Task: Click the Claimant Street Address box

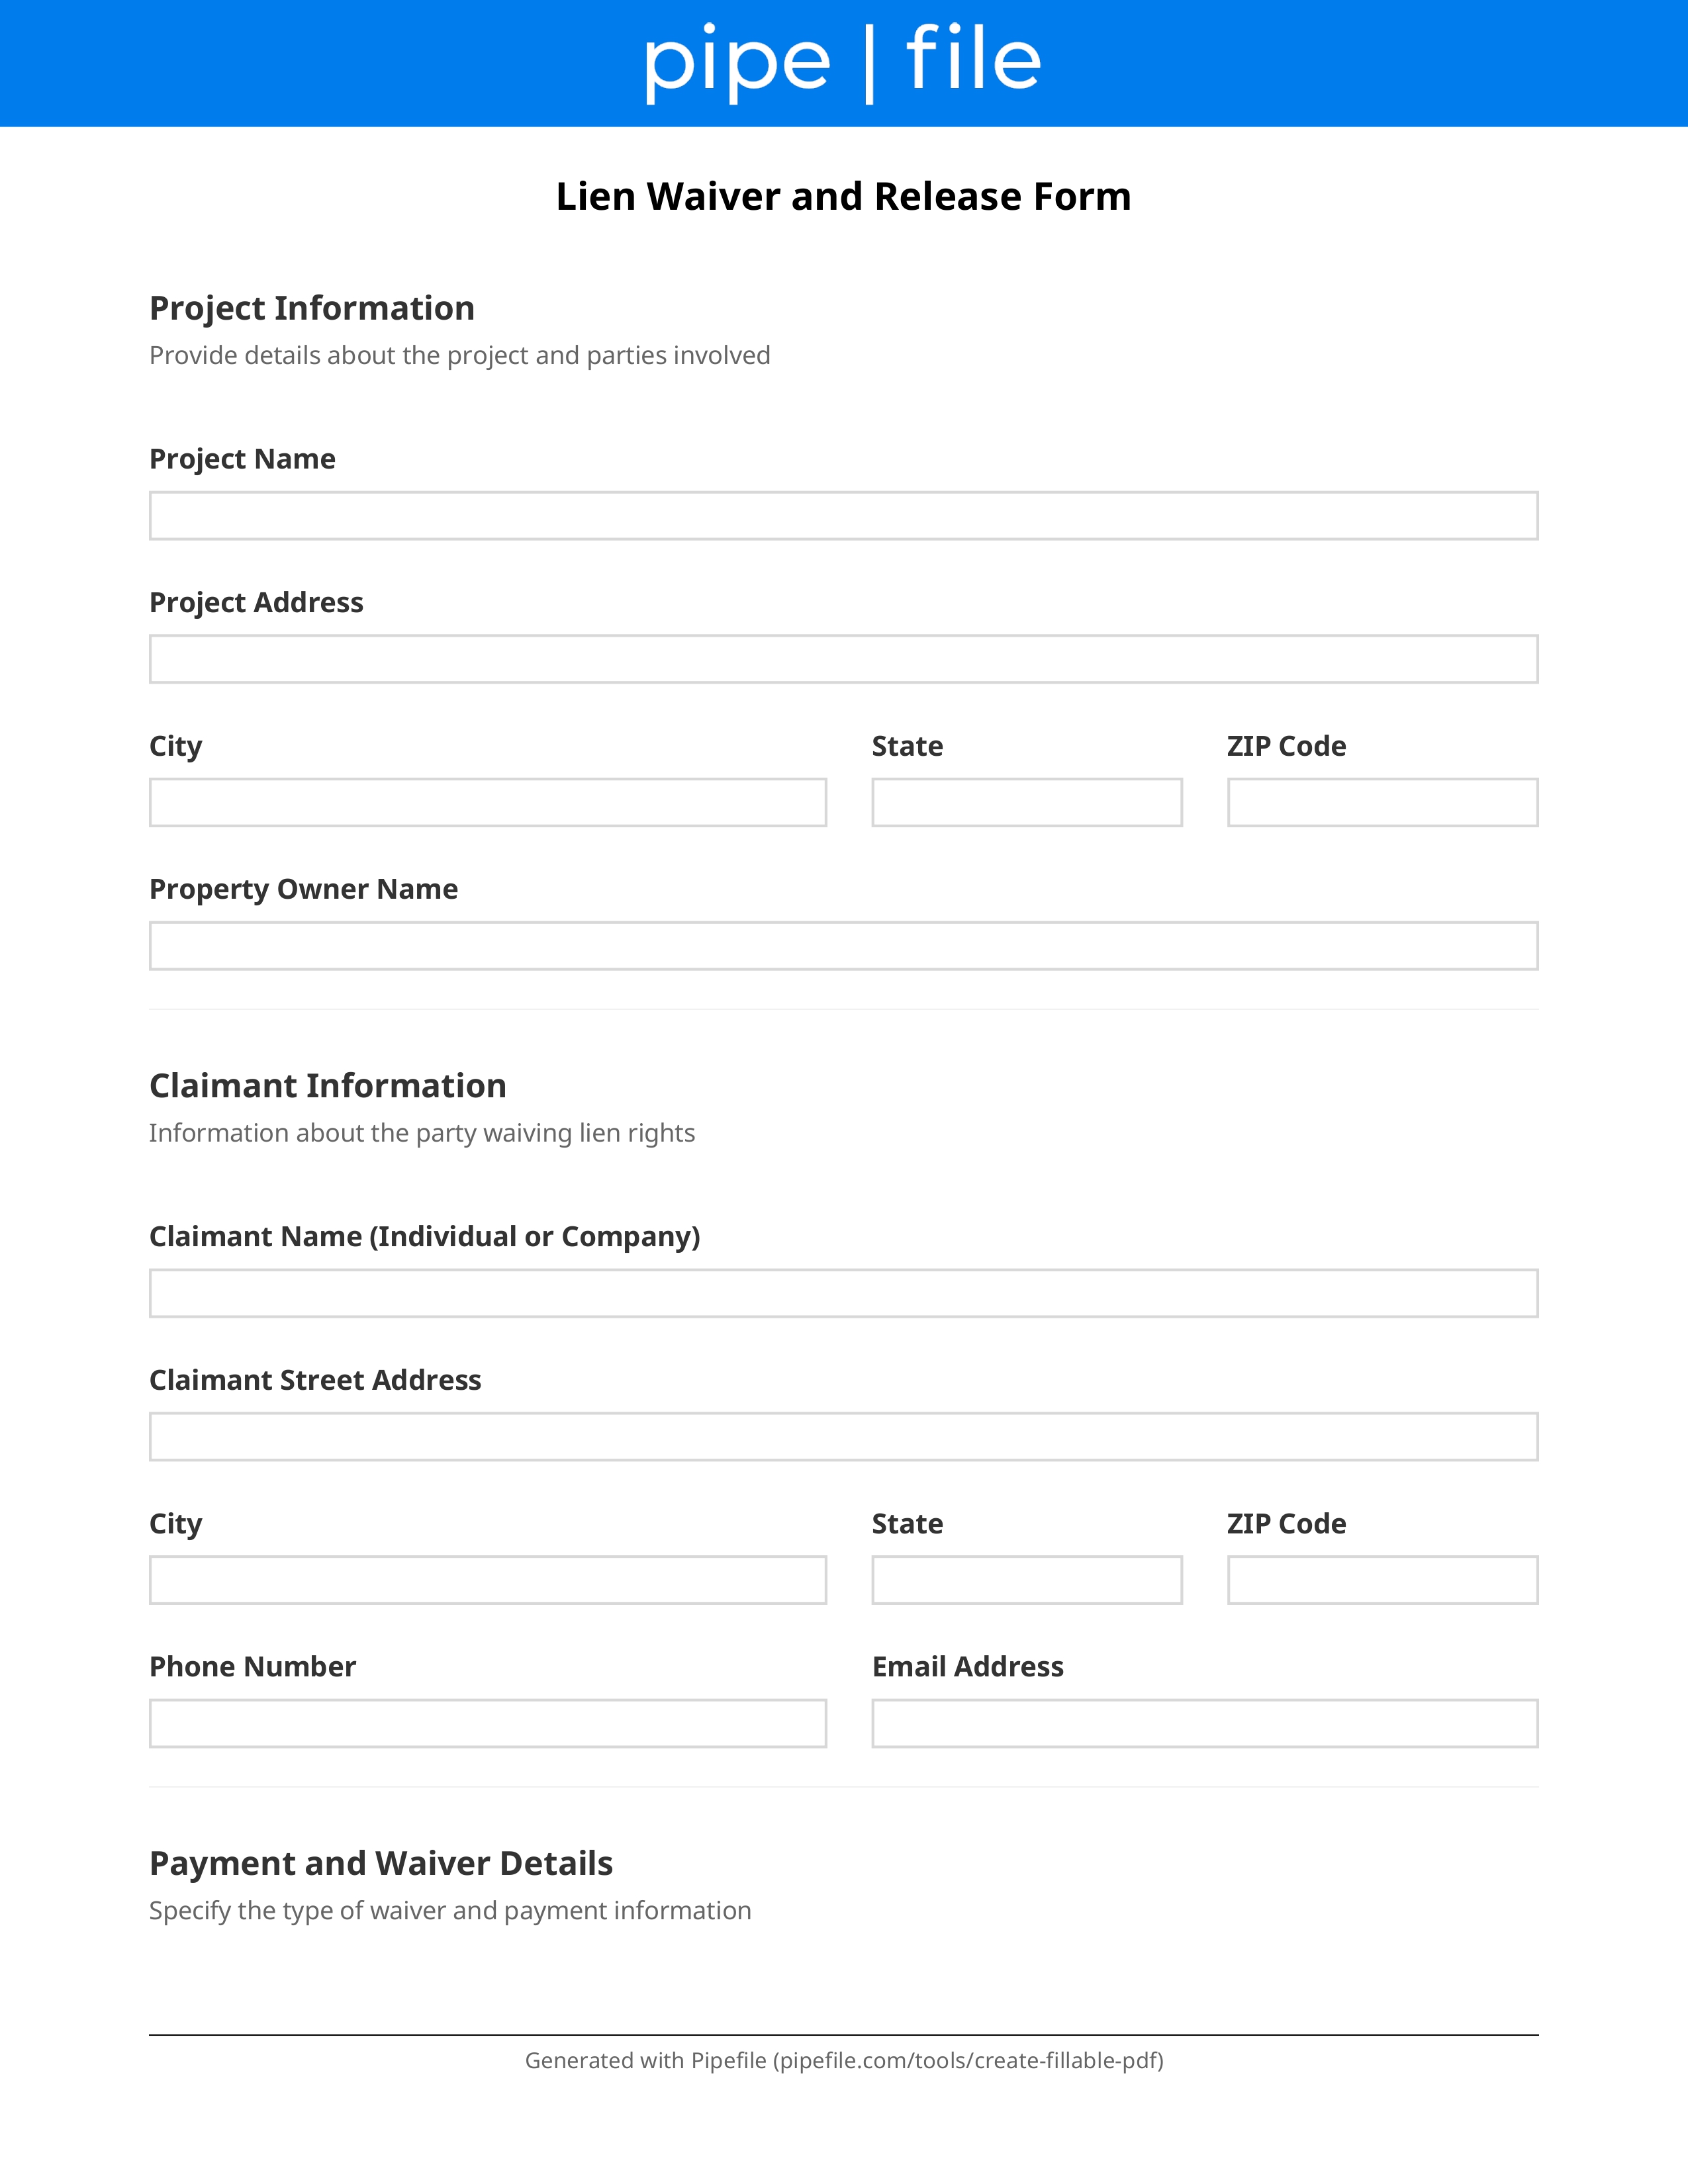Action: pyautogui.click(x=843, y=1437)
